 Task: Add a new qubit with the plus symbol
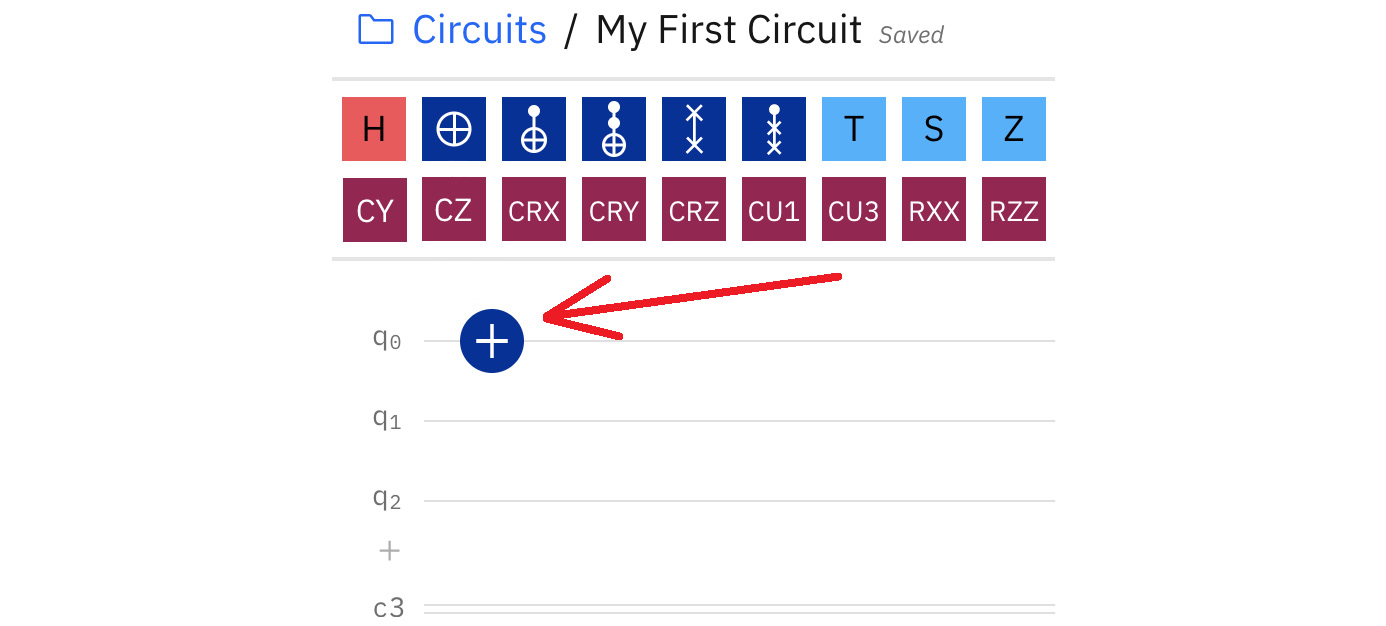pos(389,550)
